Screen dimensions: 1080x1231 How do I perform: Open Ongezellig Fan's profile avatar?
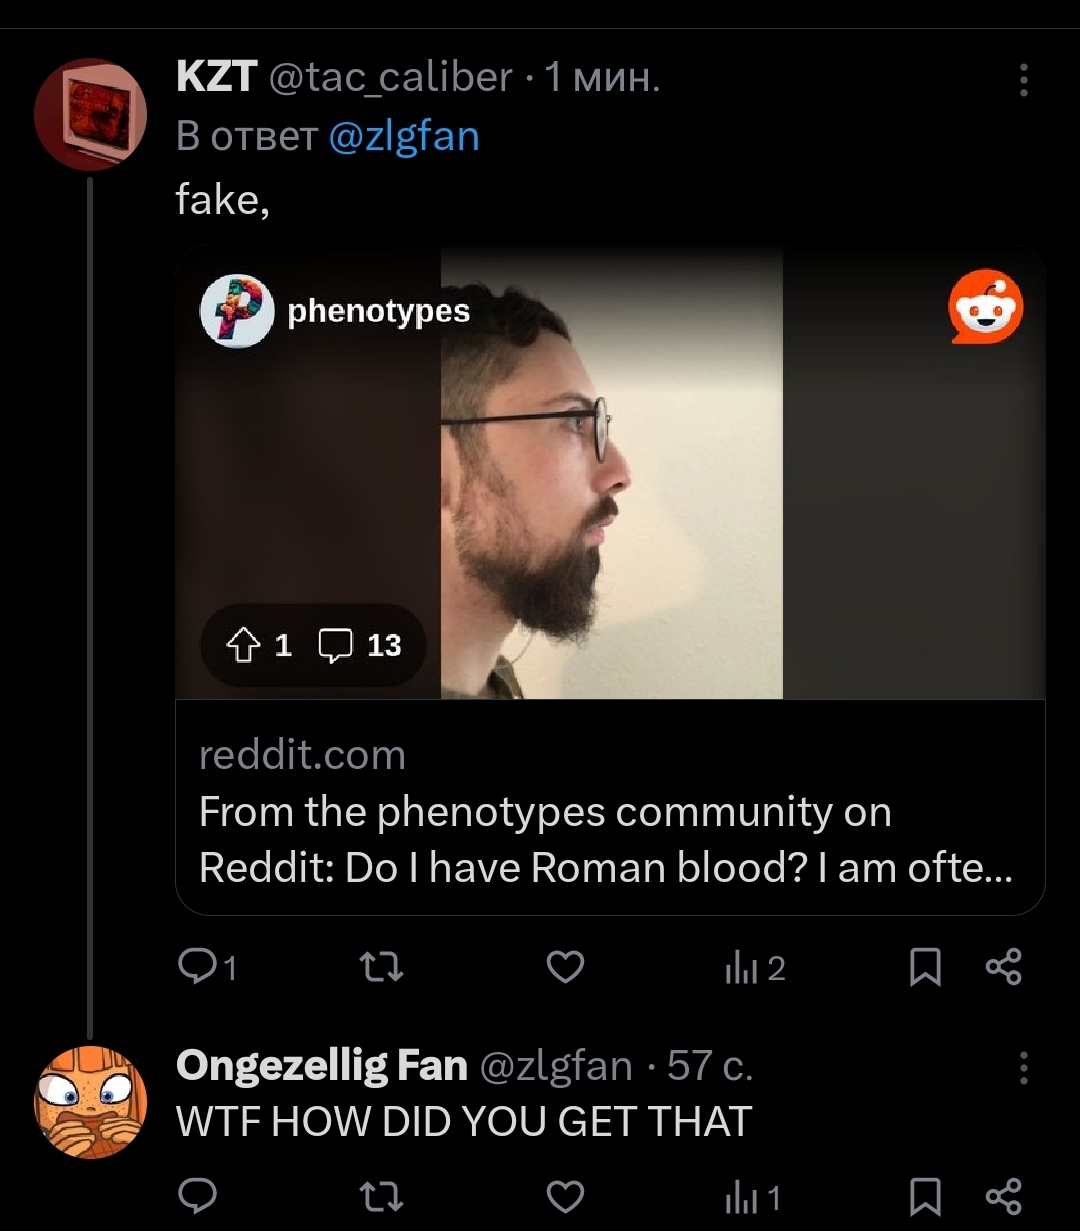91,1102
